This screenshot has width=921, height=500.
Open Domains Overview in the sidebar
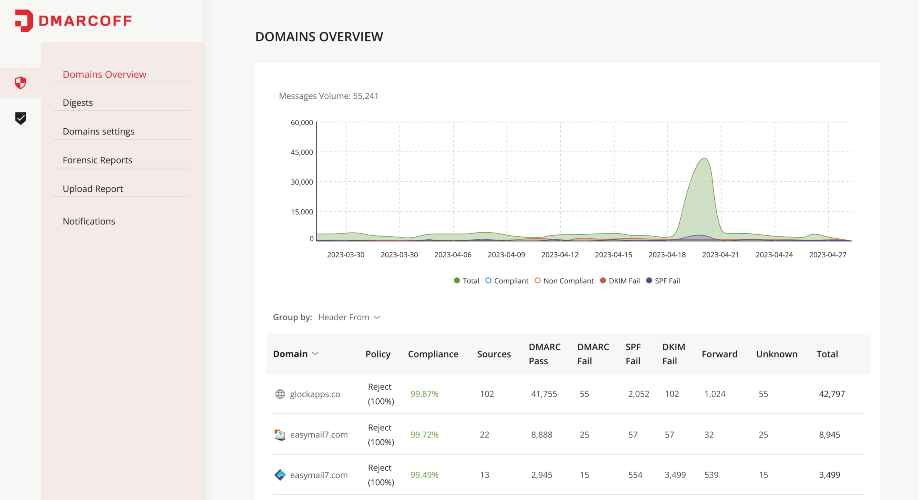[x=104, y=74]
